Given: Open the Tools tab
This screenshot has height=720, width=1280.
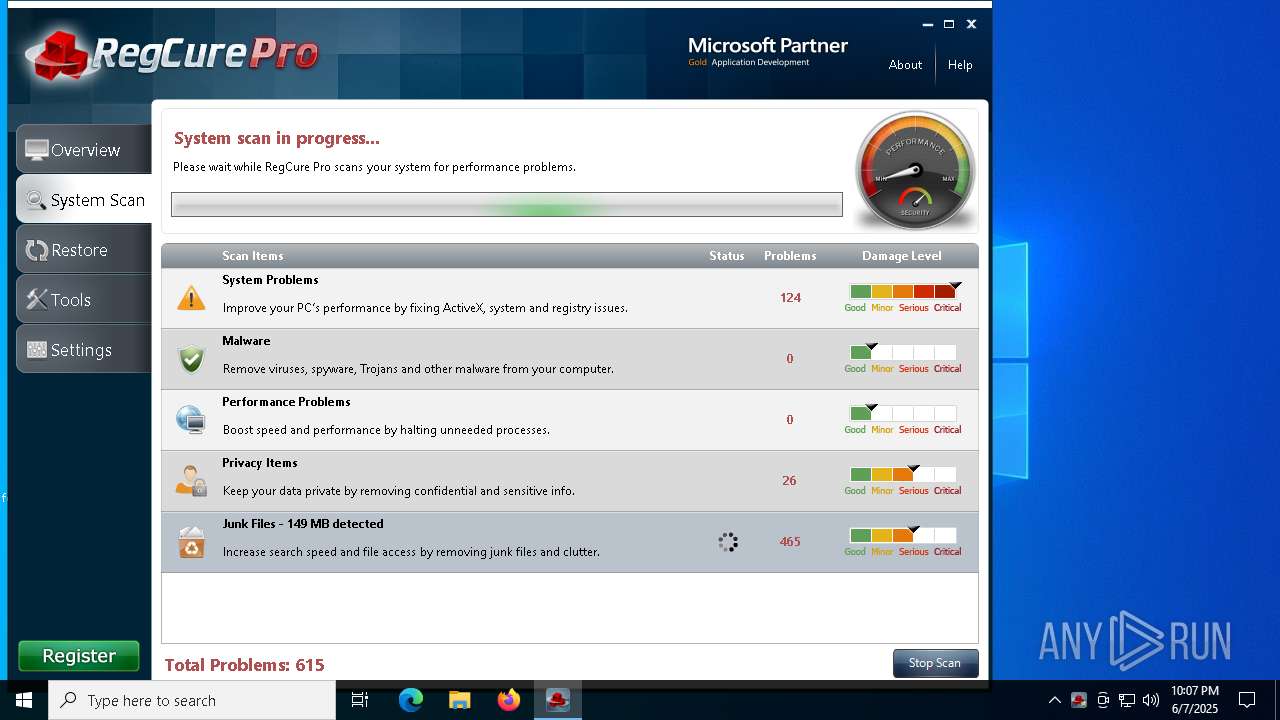Looking at the screenshot, I should pyautogui.click(x=84, y=299).
